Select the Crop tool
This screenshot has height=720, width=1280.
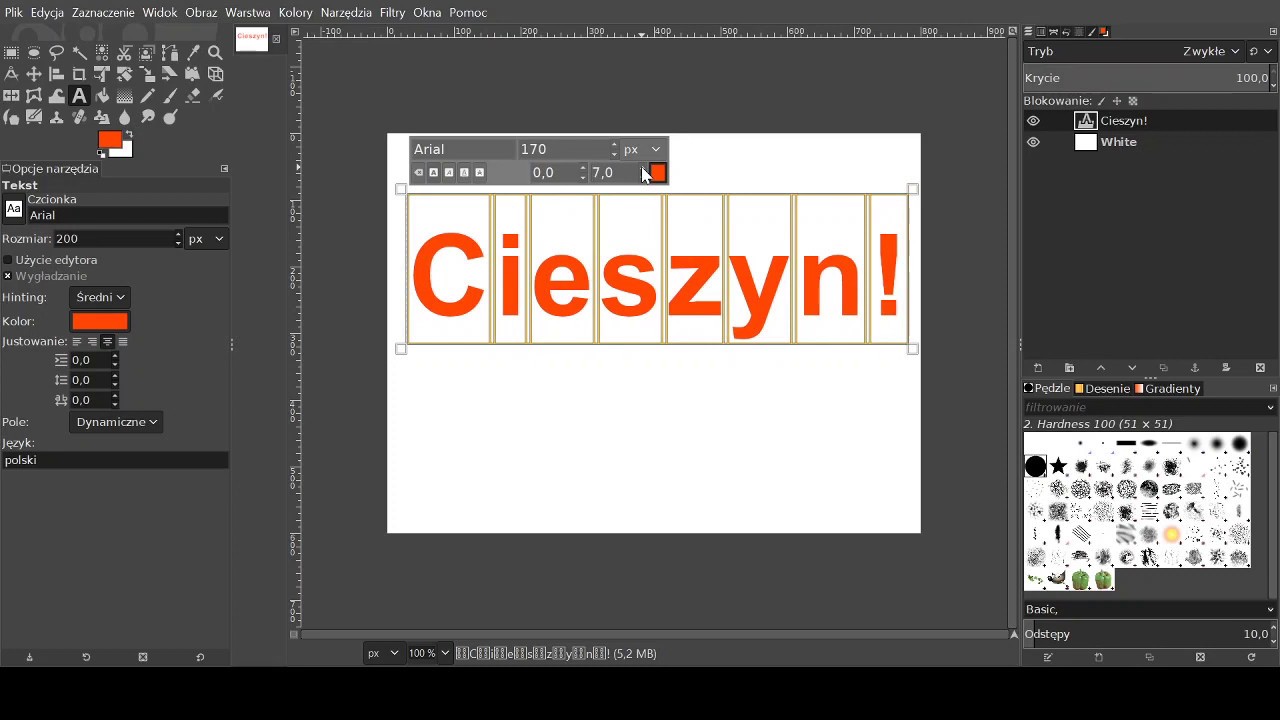point(79,74)
